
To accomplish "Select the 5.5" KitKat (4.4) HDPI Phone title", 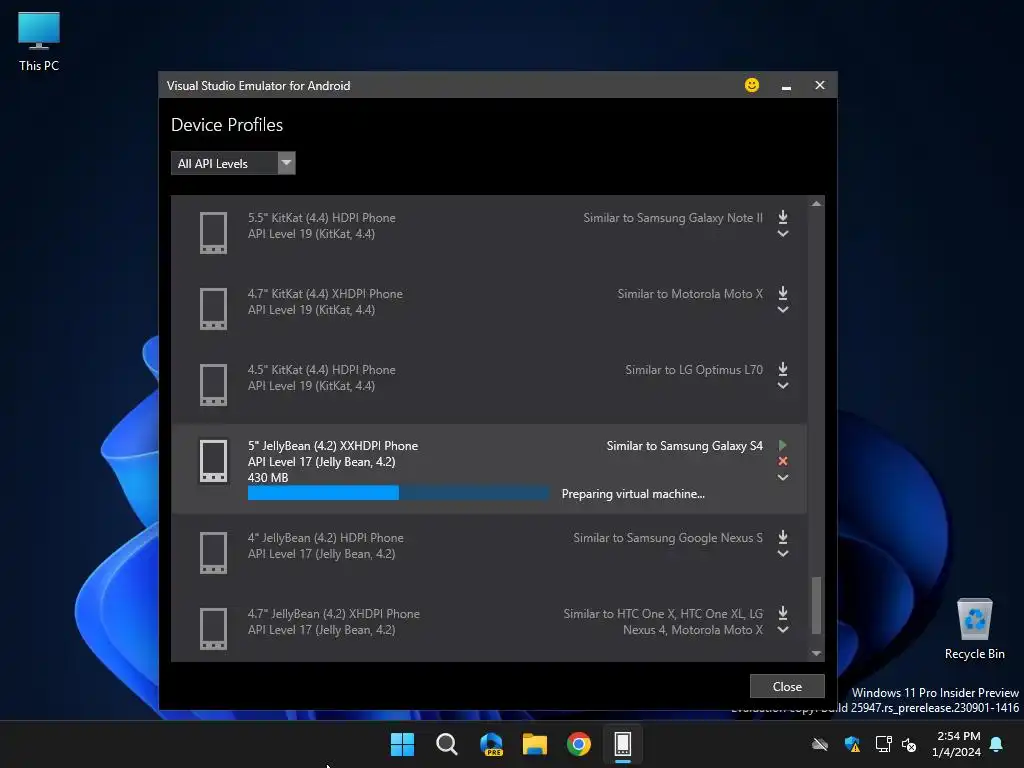I will [321, 217].
